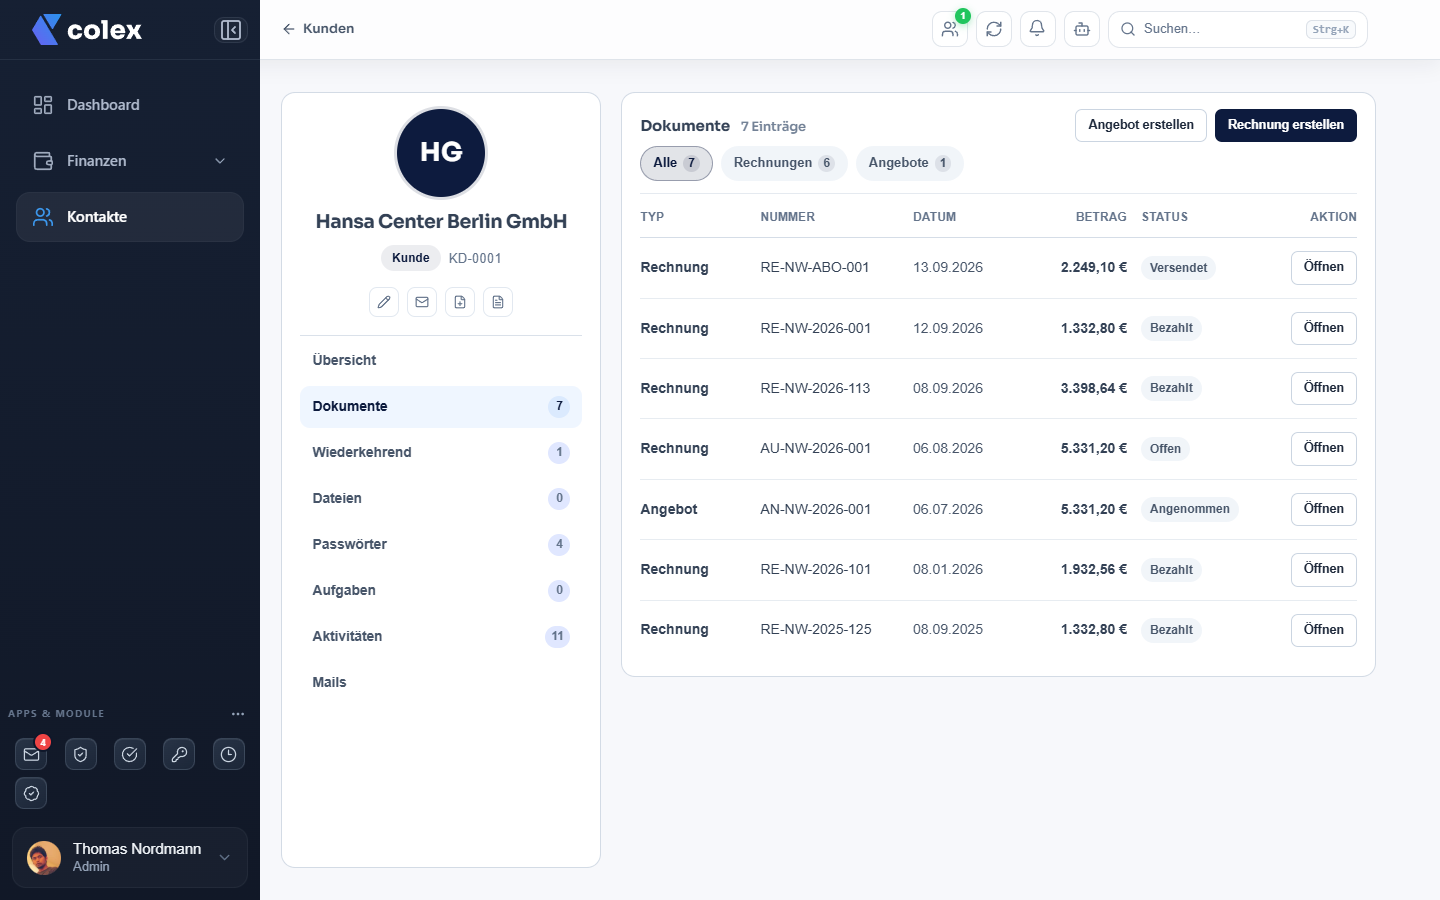Click the Angenommen status badge

point(1190,509)
